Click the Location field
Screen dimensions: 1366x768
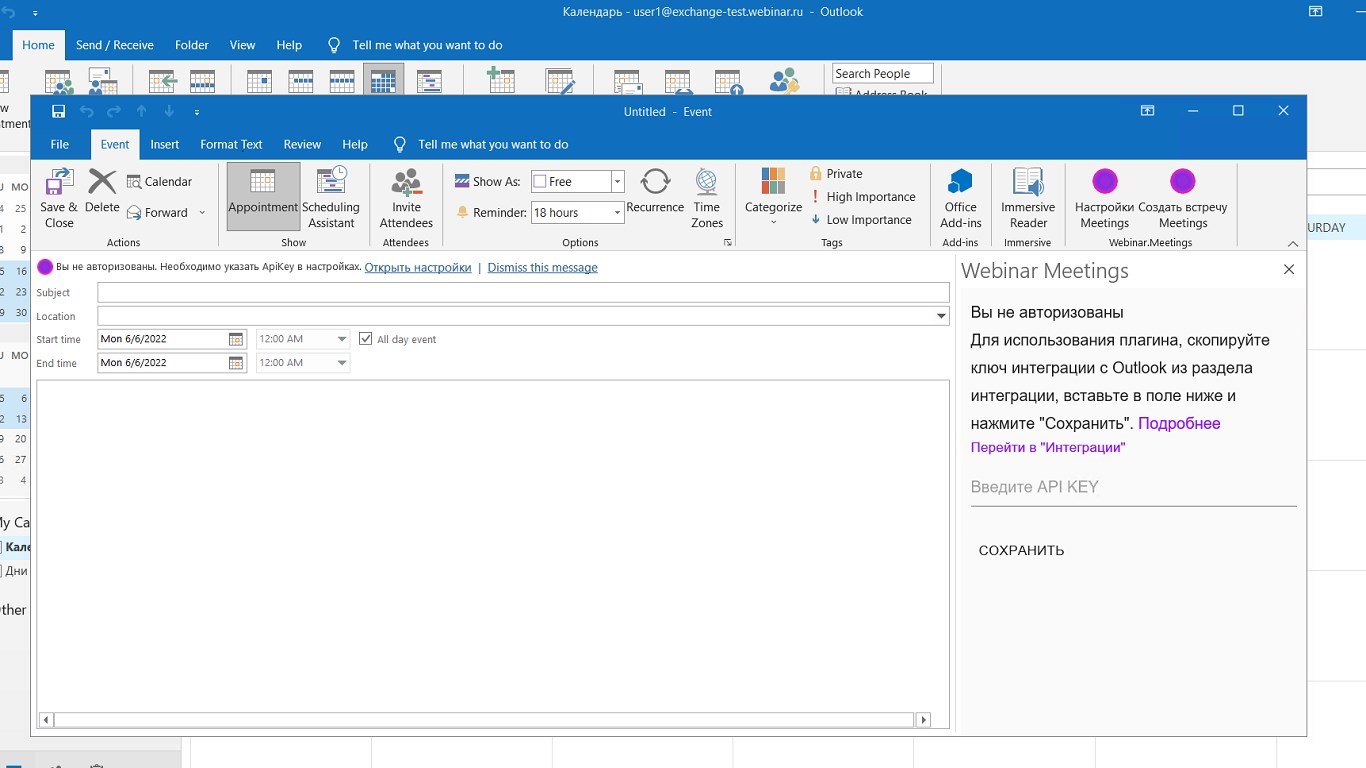click(x=515, y=317)
